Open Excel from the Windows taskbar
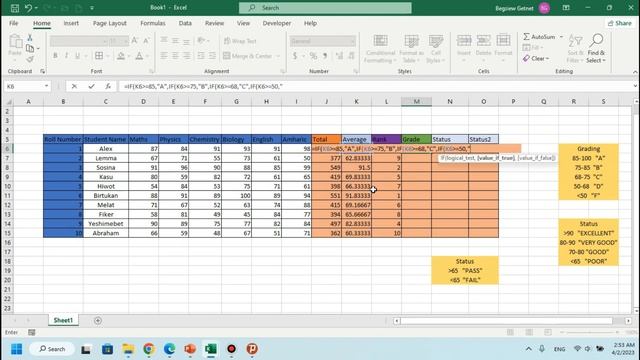640x360 pixels. (x=211, y=349)
